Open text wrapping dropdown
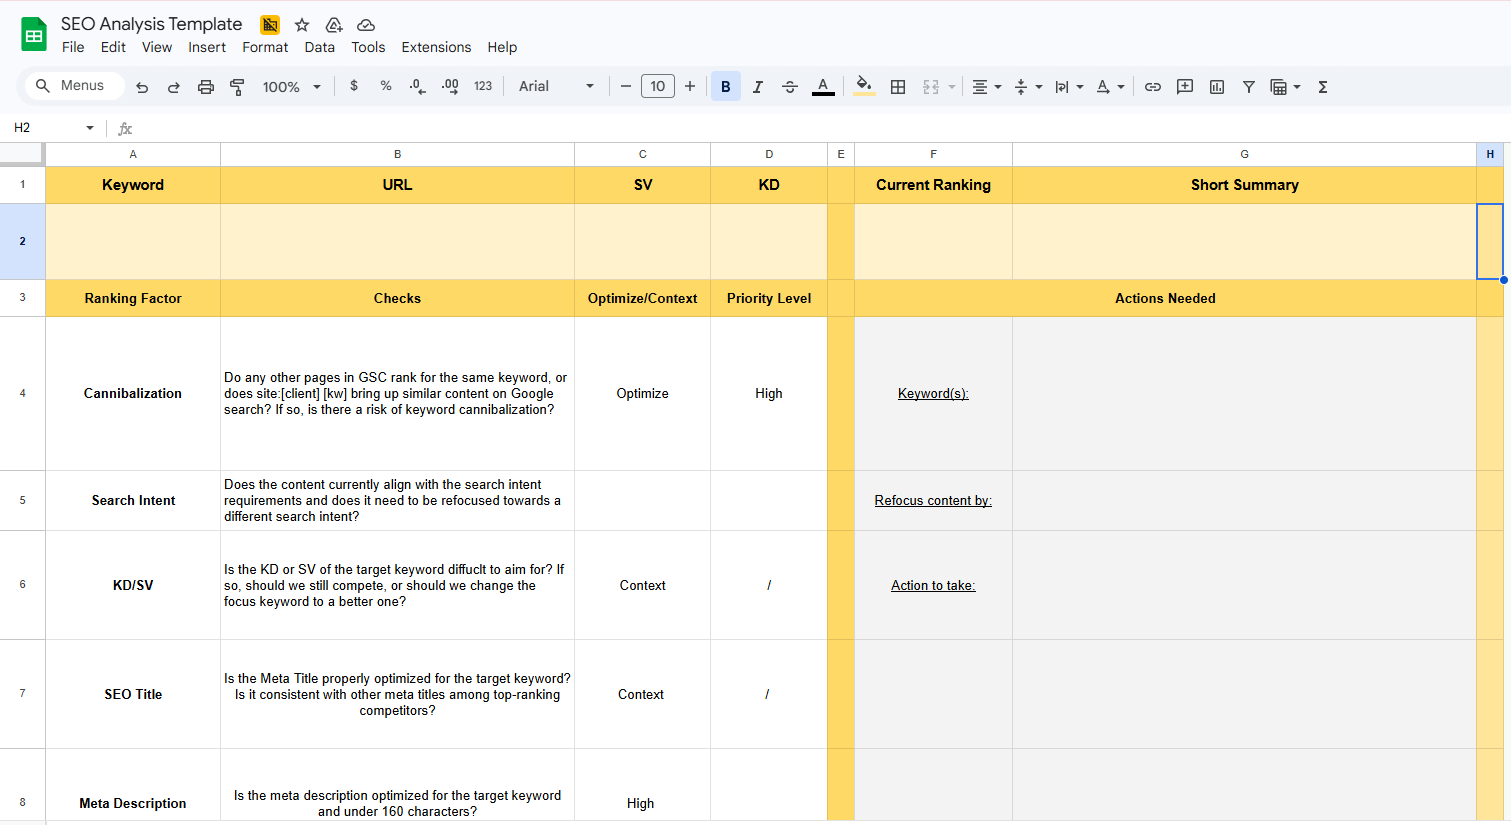Viewport: 1511px width, 825px height. click(1069, 87)
